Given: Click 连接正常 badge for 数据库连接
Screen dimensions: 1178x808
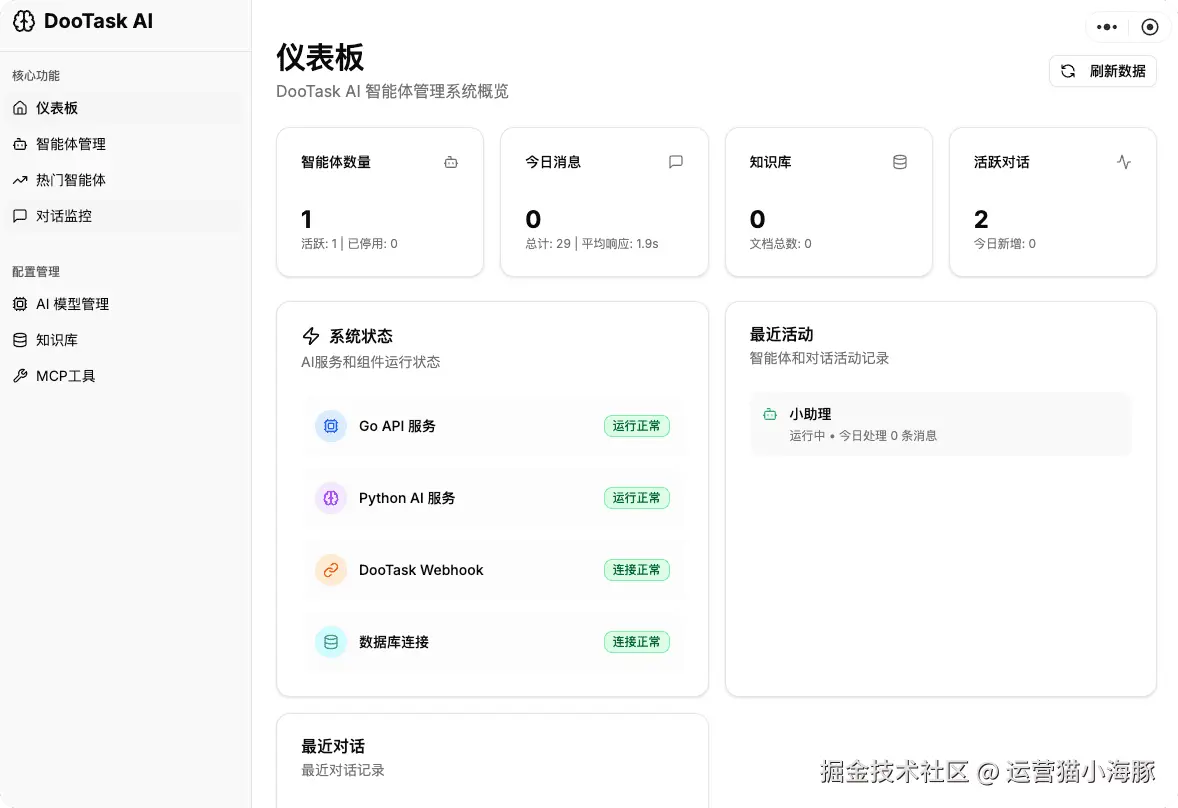Looking at the screenshot, I should [x=636, y=642].
